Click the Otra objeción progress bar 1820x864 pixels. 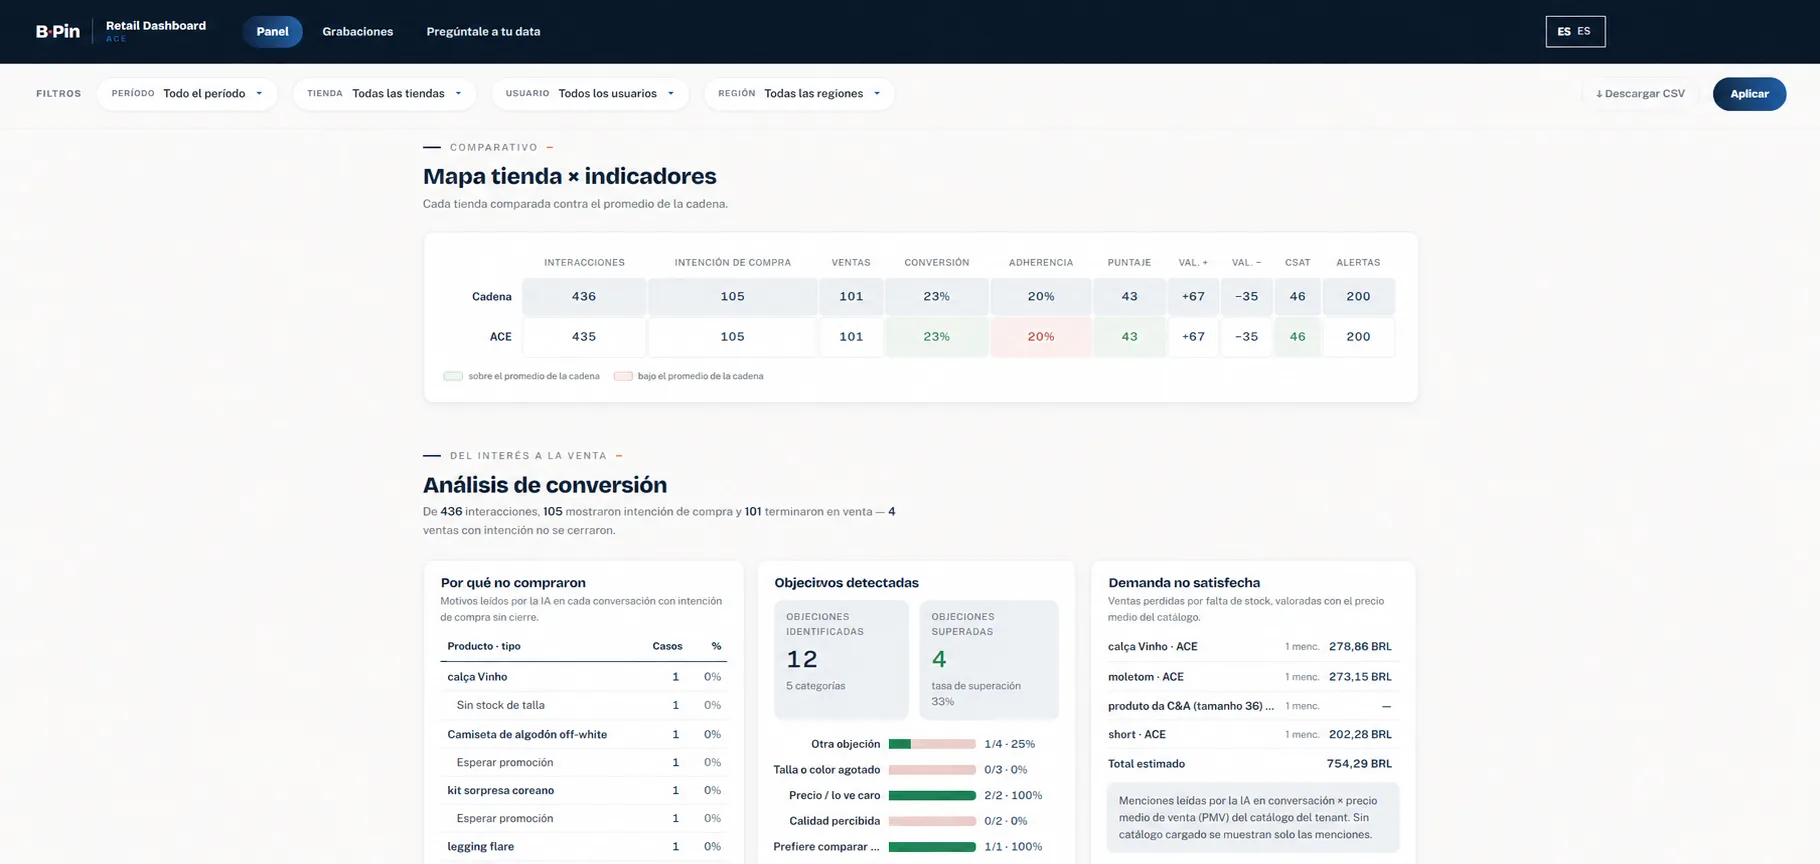tap(932, 744)
